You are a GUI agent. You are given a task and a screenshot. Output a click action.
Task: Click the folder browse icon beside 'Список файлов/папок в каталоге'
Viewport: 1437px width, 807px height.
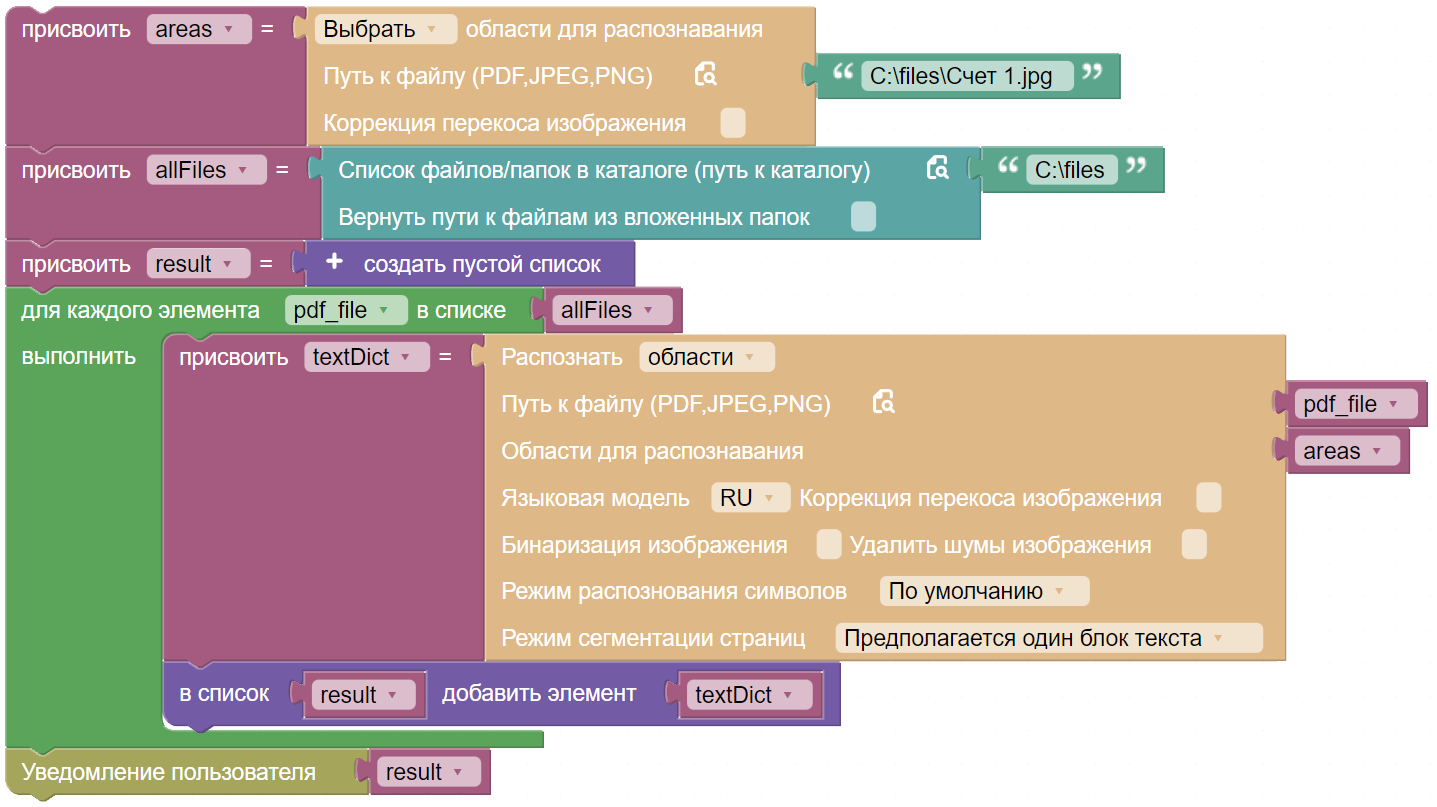click(x=937, y=169)
